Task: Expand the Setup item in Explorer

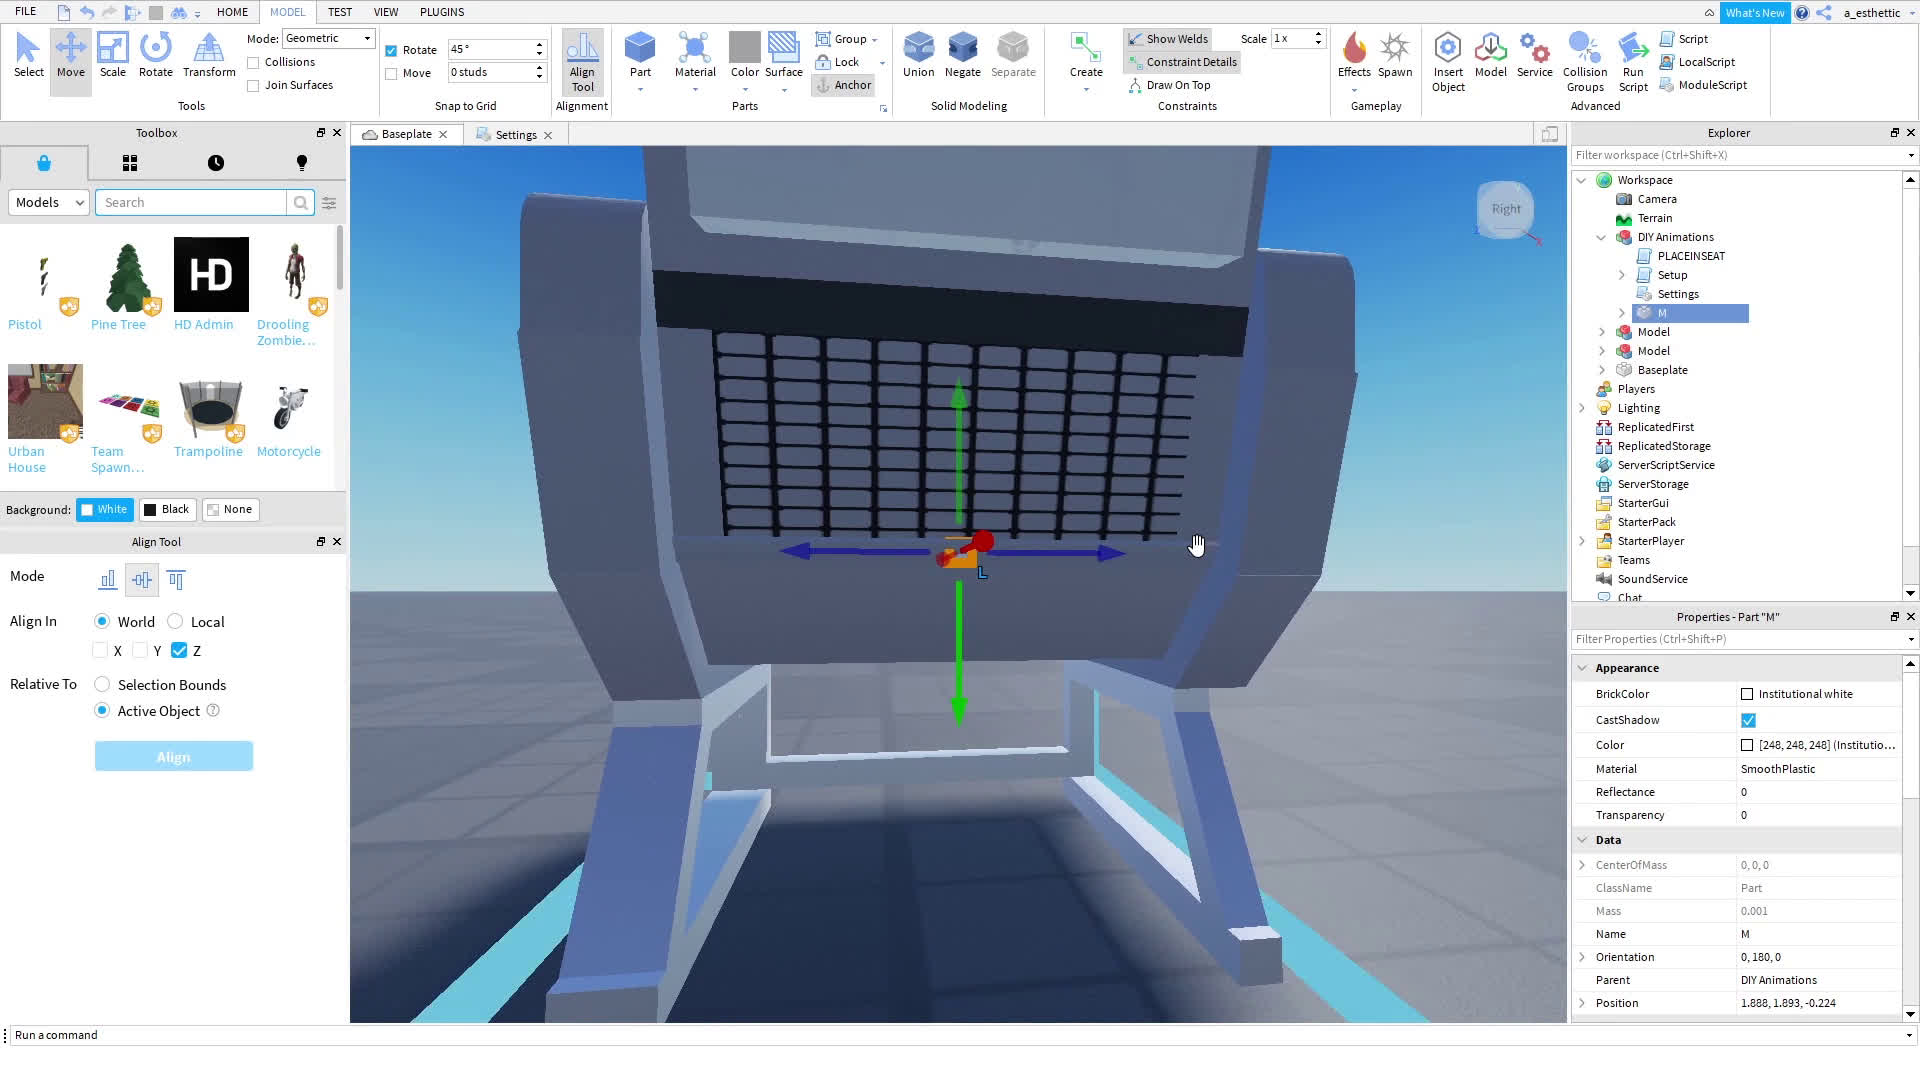Action: pyautogui.click(x=1621, y=275)
